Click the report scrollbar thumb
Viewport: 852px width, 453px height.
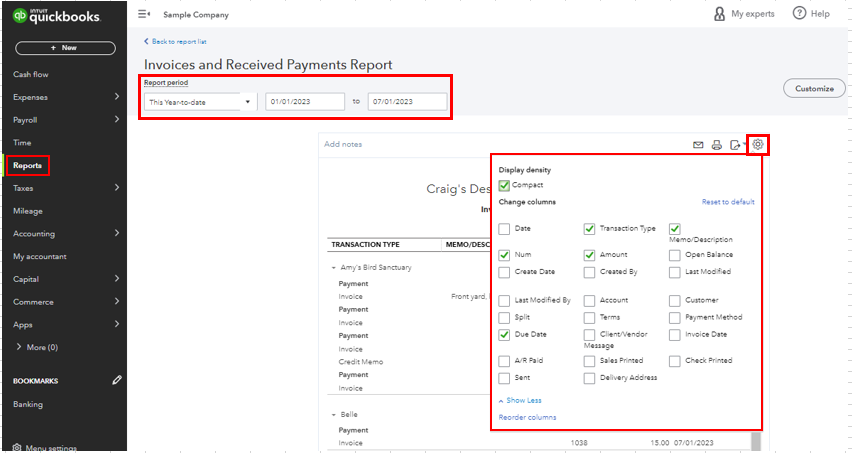(755, 441)
